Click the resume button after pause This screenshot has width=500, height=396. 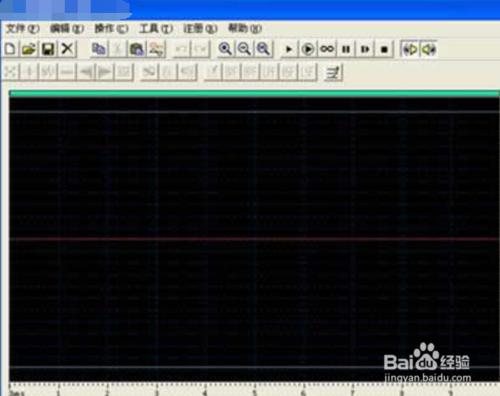tap(365, 49)
